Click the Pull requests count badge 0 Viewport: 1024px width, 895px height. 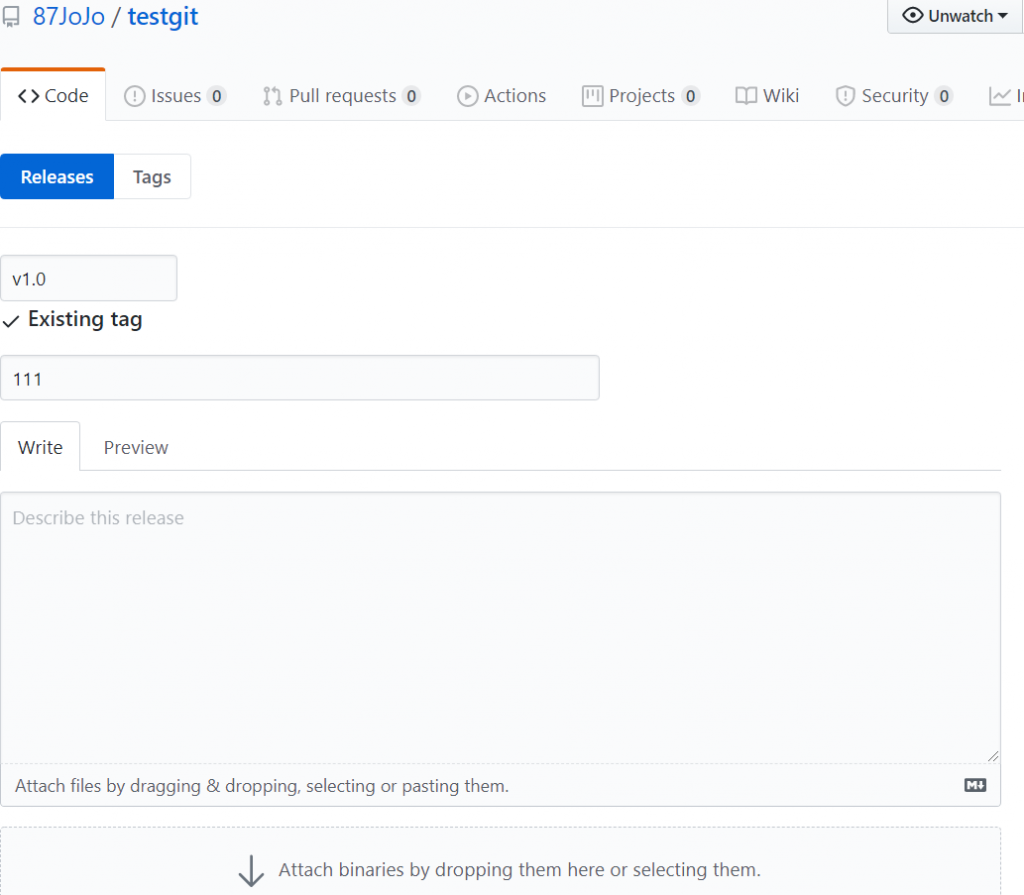[x=411, y=96]
